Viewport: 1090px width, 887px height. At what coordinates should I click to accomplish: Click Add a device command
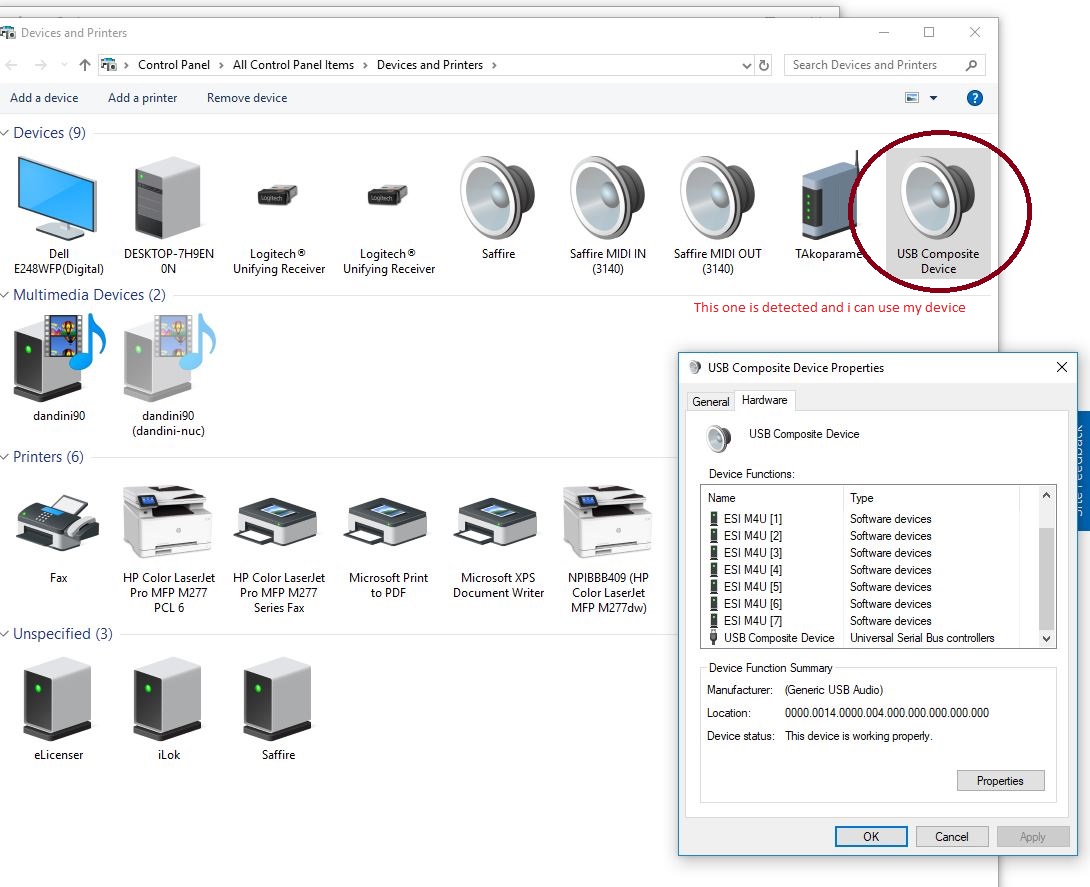point(44,98)
